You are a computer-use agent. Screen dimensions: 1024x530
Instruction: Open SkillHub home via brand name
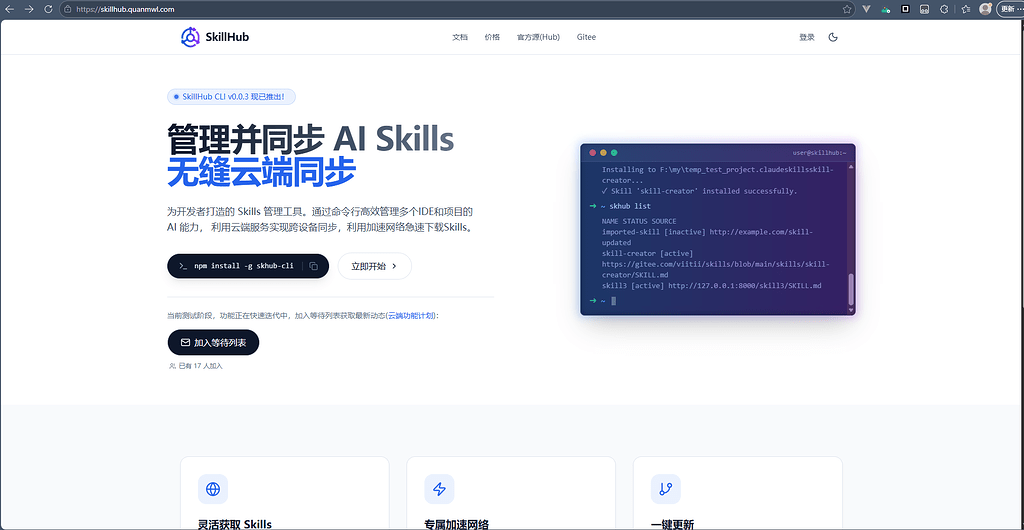pyautogui.click(x=226, y=37)
